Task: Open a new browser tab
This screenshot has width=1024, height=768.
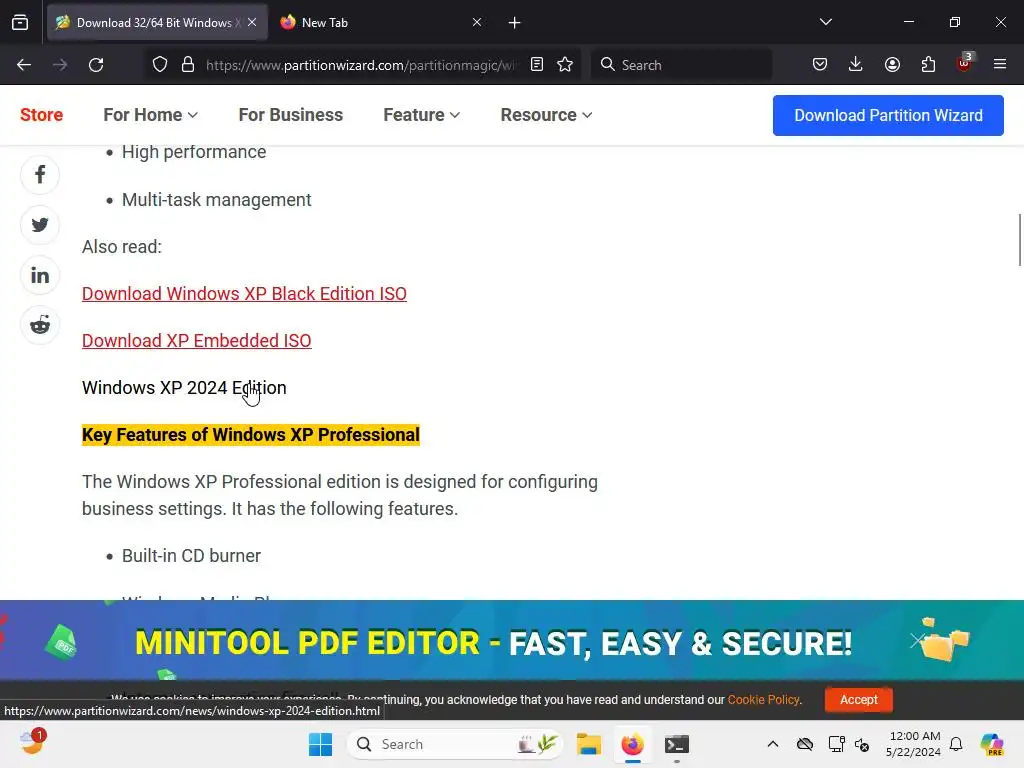Action: point(515,23)
